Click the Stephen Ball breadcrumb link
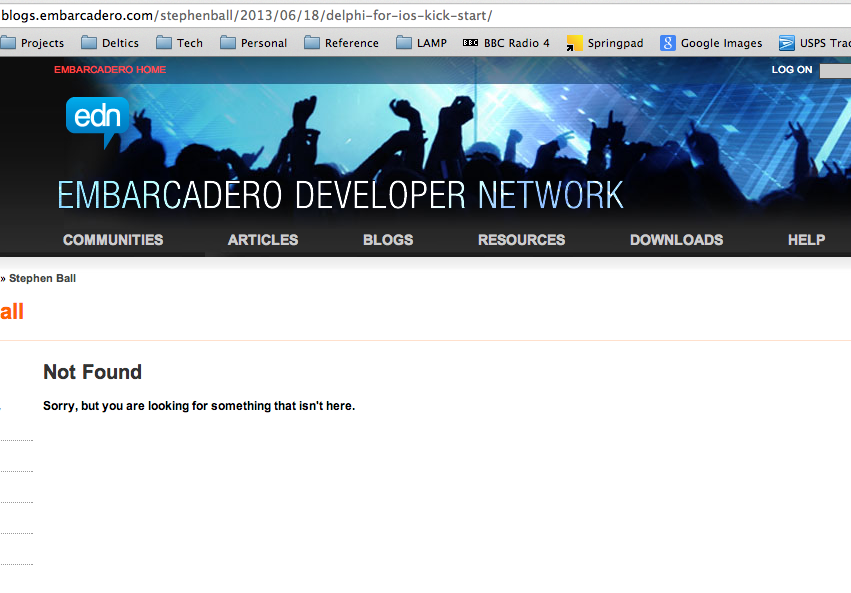 click(42, 278)
